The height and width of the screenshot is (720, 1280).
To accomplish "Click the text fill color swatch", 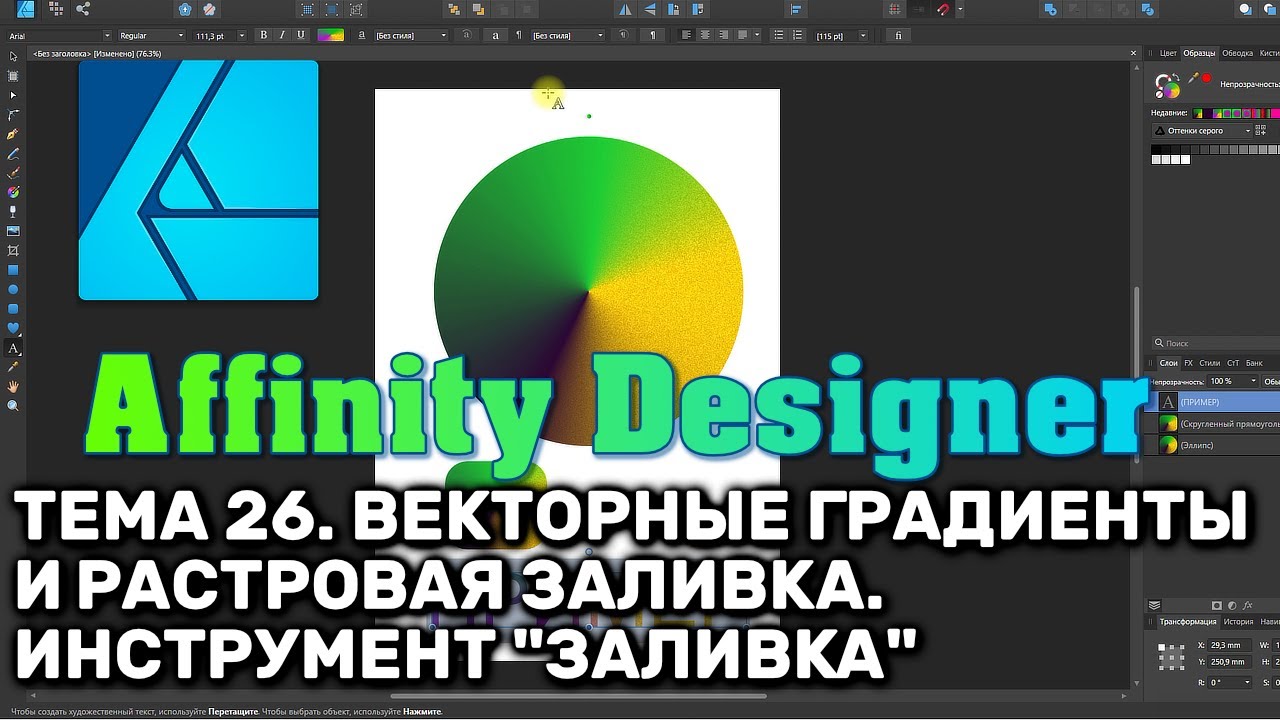I will point(331,35).
